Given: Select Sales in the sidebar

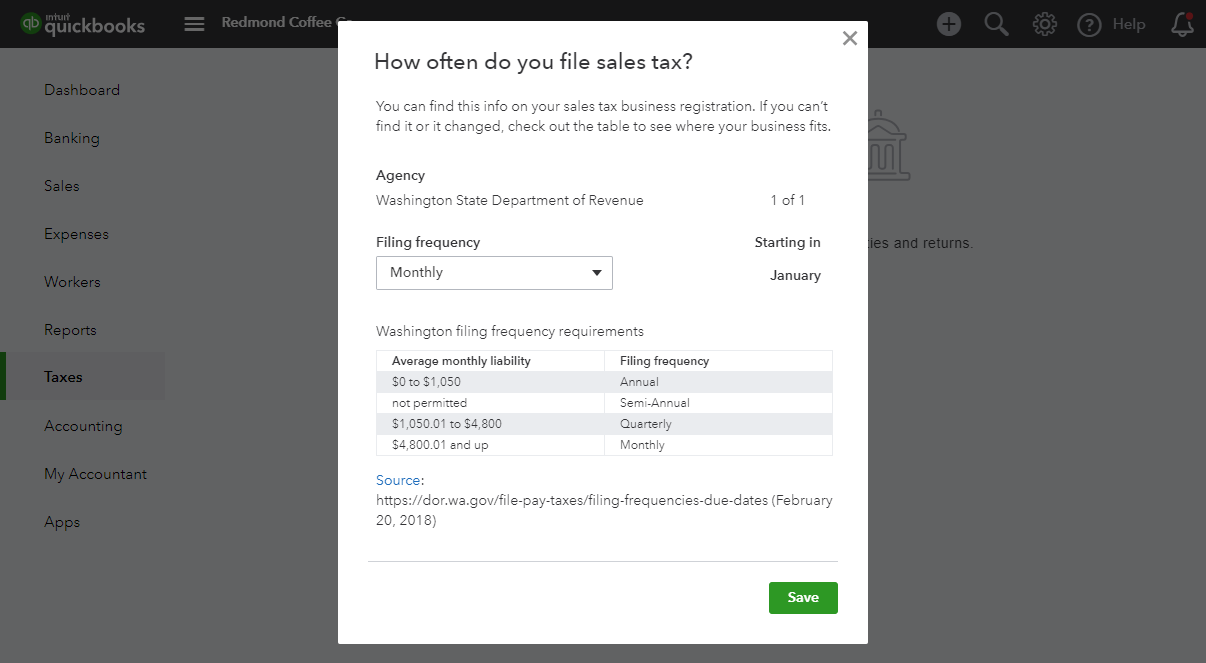Looking at the screenshot, I should click(62, 186).
